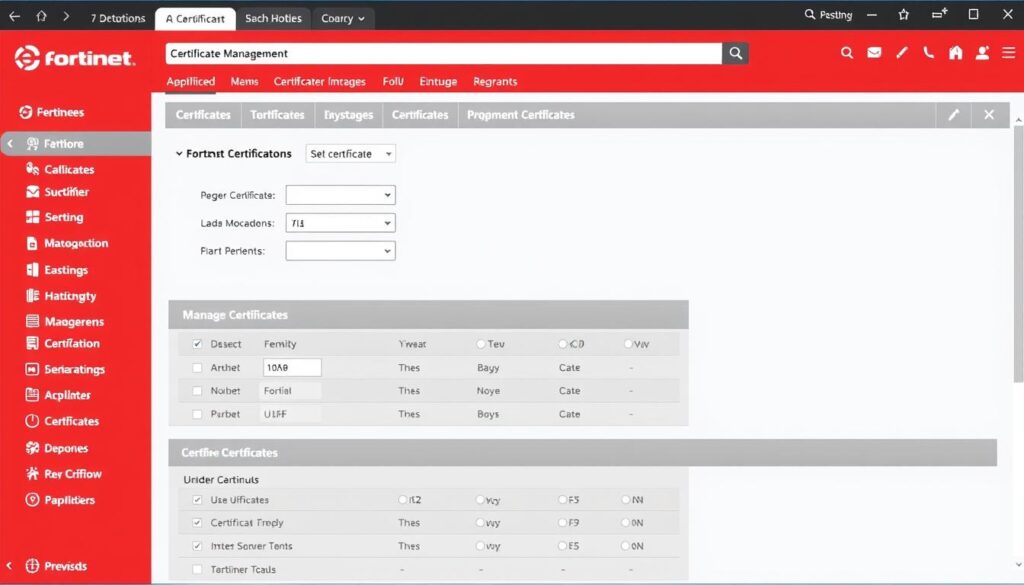Uncheck the Dssect row checkbox
The image size is (1024, 585).
[197, 344]
